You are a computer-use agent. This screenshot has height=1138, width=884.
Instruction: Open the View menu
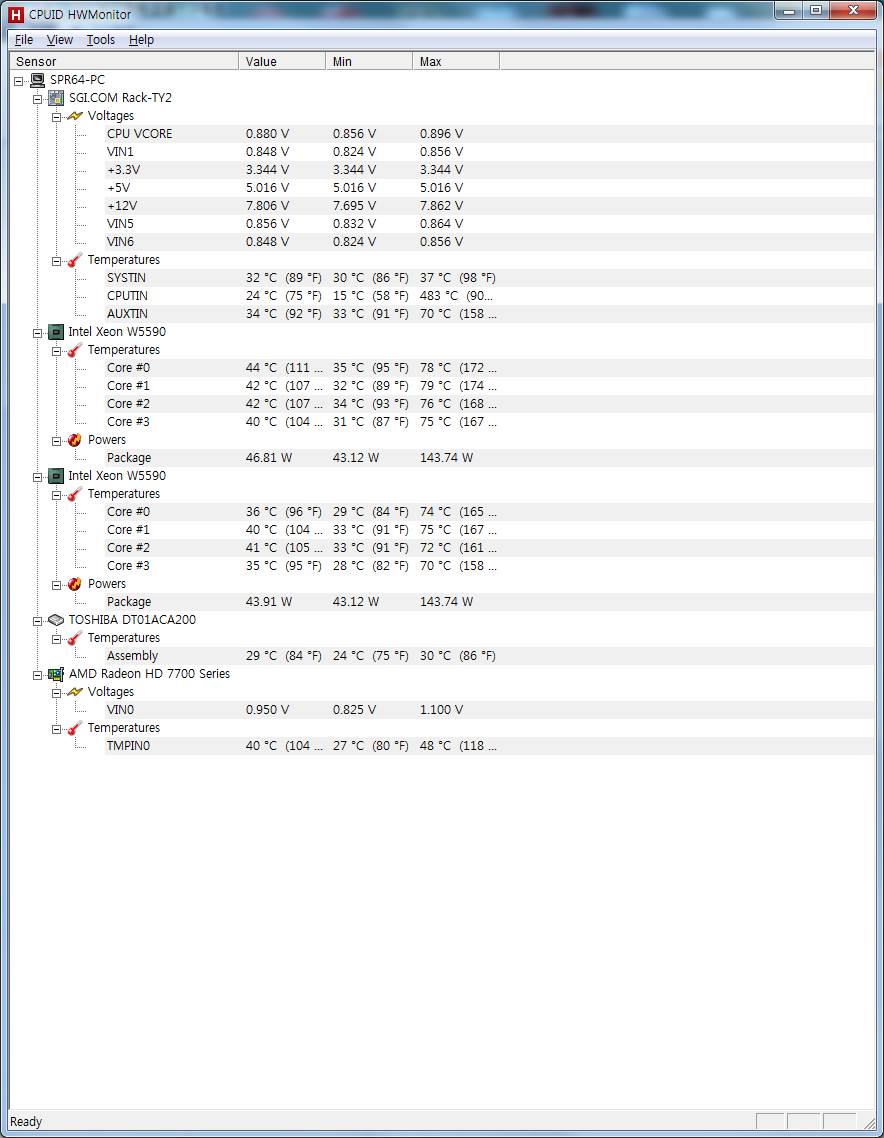(60, 40)
